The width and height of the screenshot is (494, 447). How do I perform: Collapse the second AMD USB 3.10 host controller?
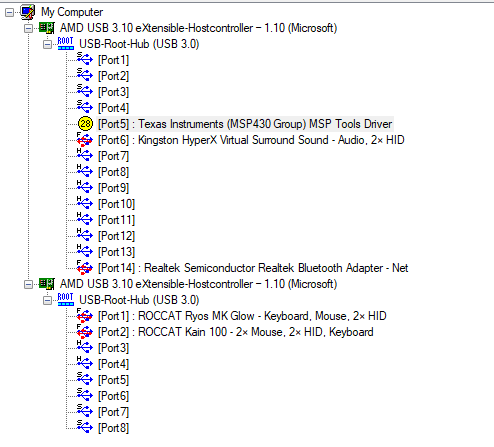pos(28,285)
